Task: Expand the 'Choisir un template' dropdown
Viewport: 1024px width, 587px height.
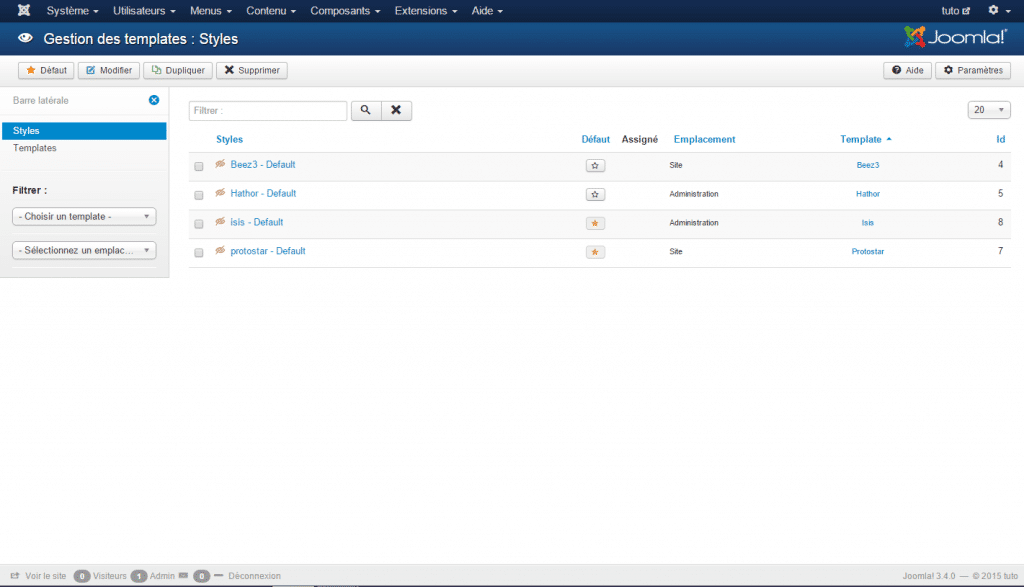Action: 84,216
